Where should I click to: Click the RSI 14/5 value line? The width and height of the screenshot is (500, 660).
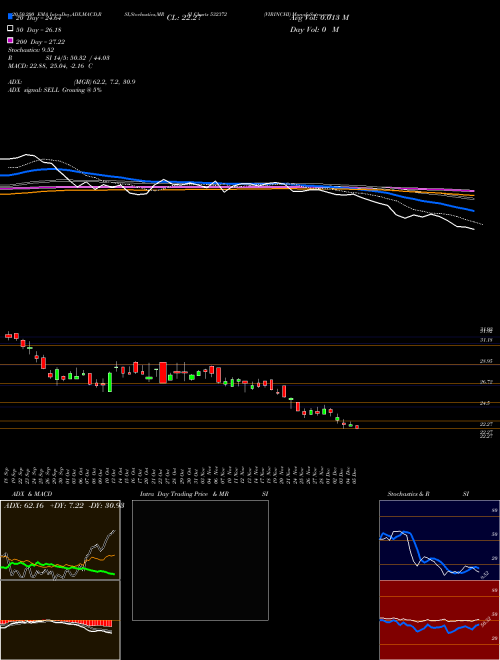pyautogui.click(x=59, y=58)
